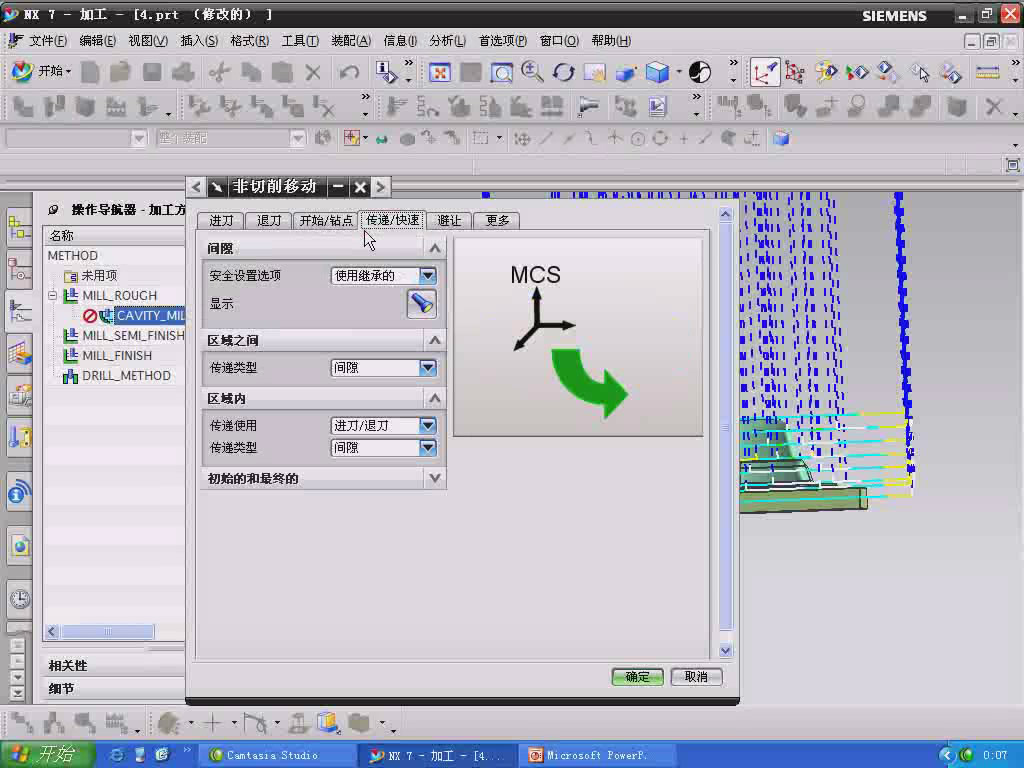Collapse the MILL_ROUGH tree node

(x=53, y=295)
